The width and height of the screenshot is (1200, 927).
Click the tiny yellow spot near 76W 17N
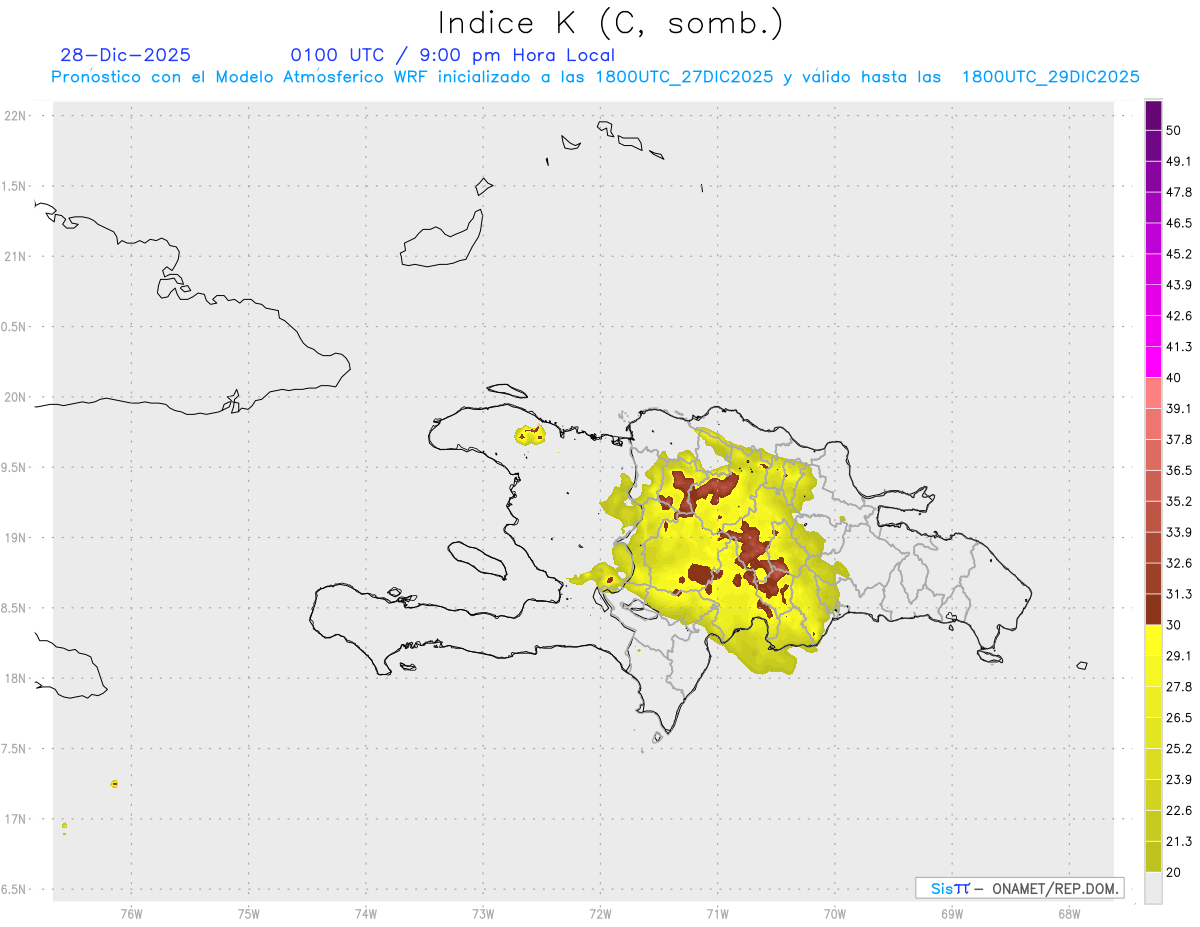pos(115,784)
